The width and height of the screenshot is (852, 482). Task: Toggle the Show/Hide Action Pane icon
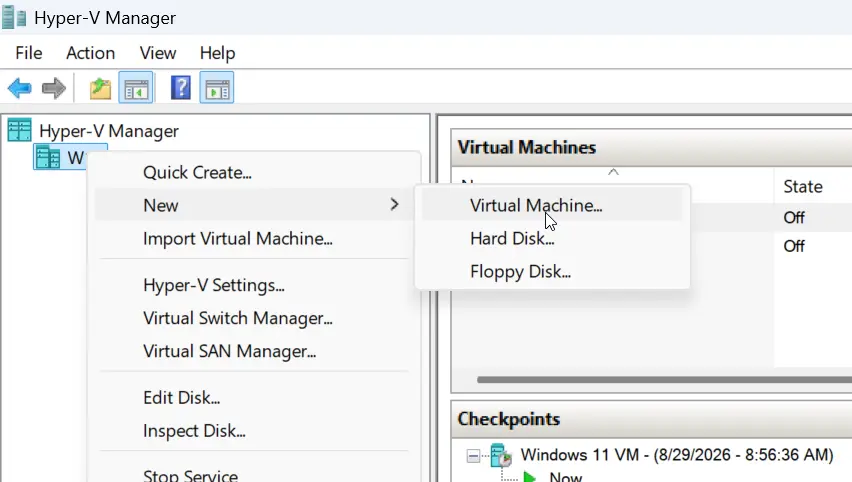(x=217, y=87)
